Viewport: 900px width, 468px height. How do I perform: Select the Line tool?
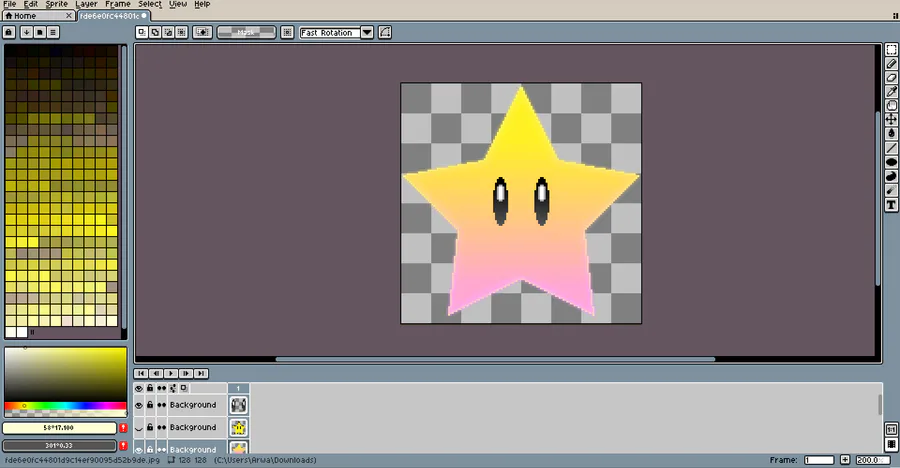click(x=891, y=148)
